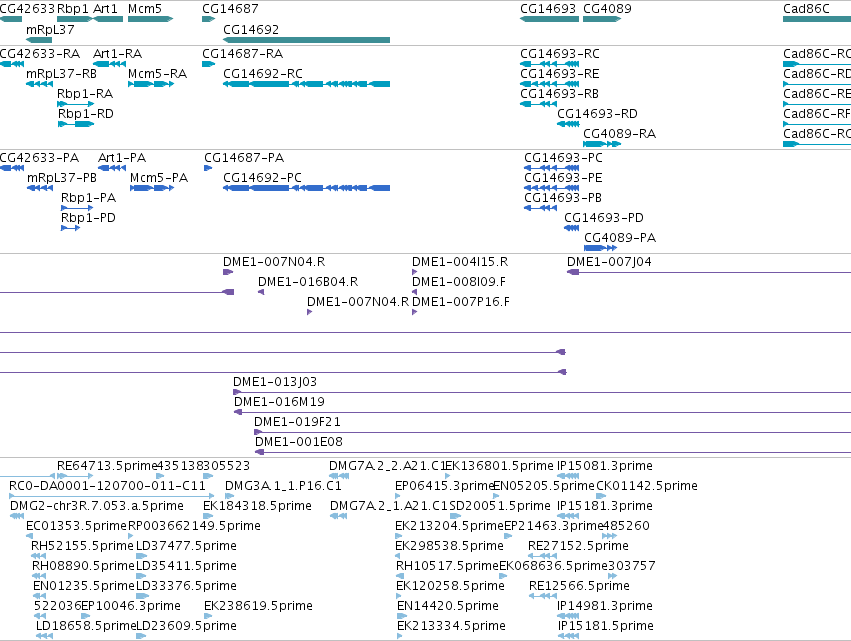Select the Rbp1 gene label
851x641 pixels.
pyautogui.click(x=73, y=9)
